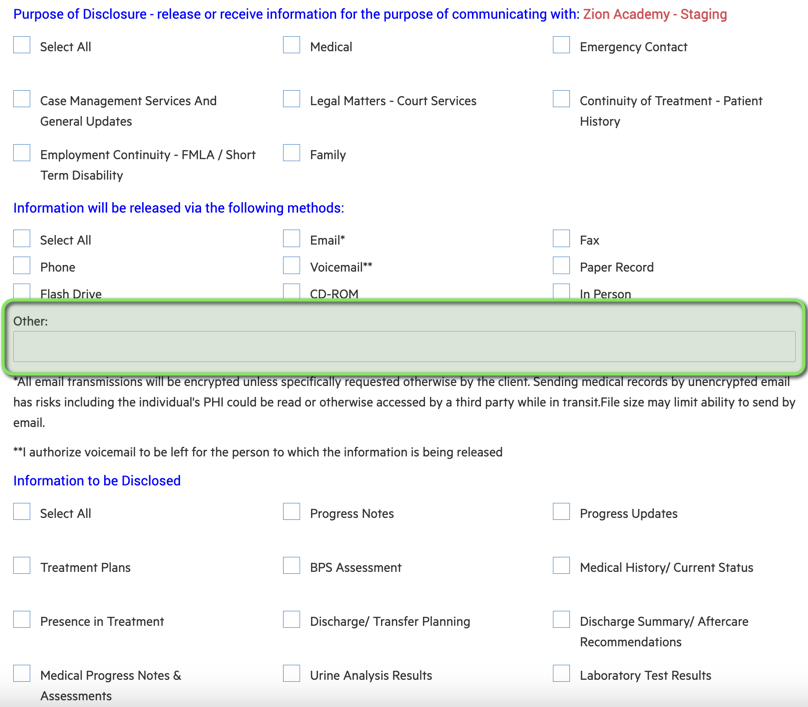Image resolution: width=808 pixels, height=707 pixels.
Task: Tick the Medical purpose checkbox
Action: [292, 45]
